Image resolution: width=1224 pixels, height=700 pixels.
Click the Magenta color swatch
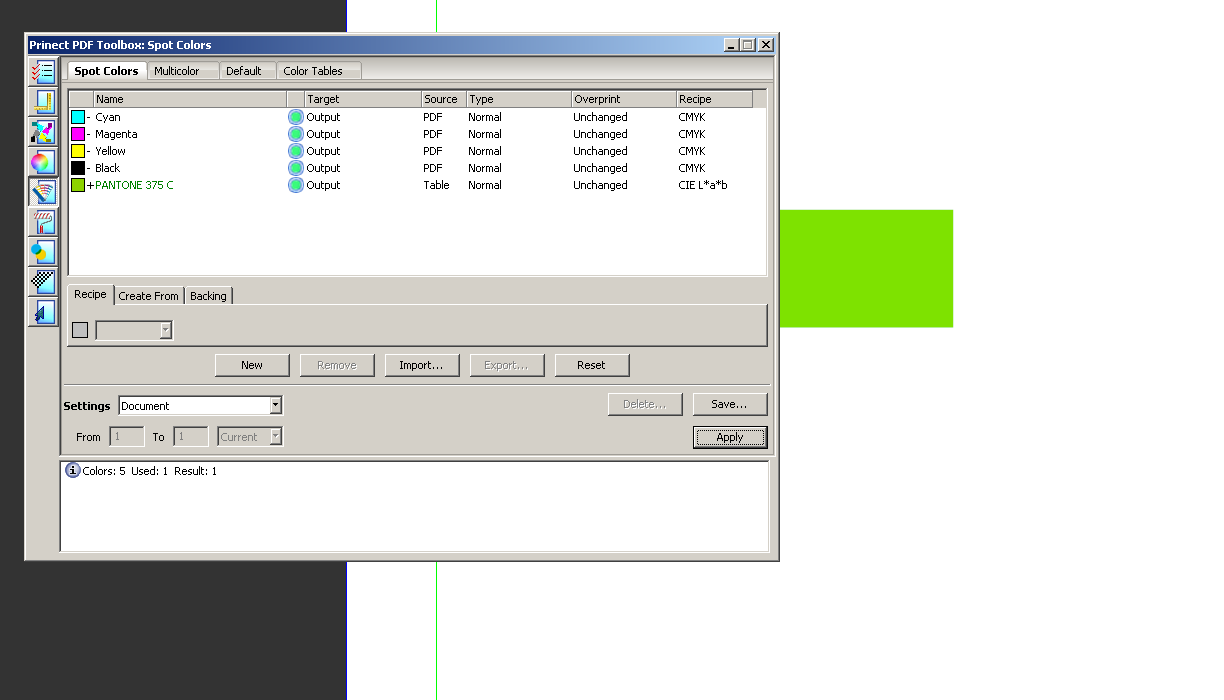[x=78, y=134]
